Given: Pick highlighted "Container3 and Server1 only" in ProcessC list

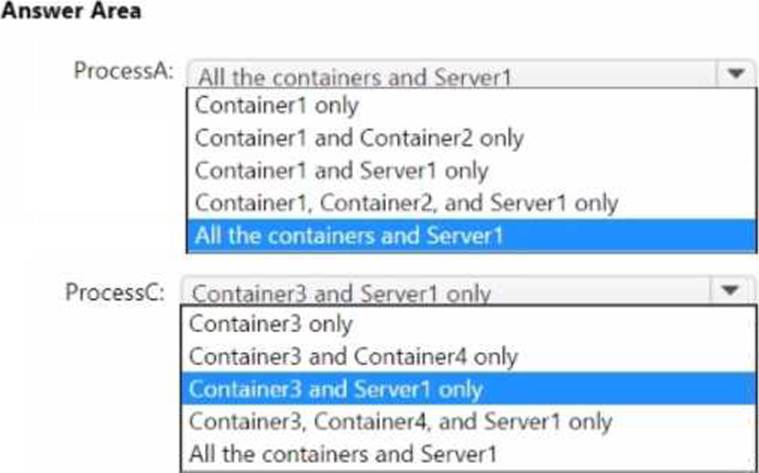Looking at the screenshot, I should [335, 389].
